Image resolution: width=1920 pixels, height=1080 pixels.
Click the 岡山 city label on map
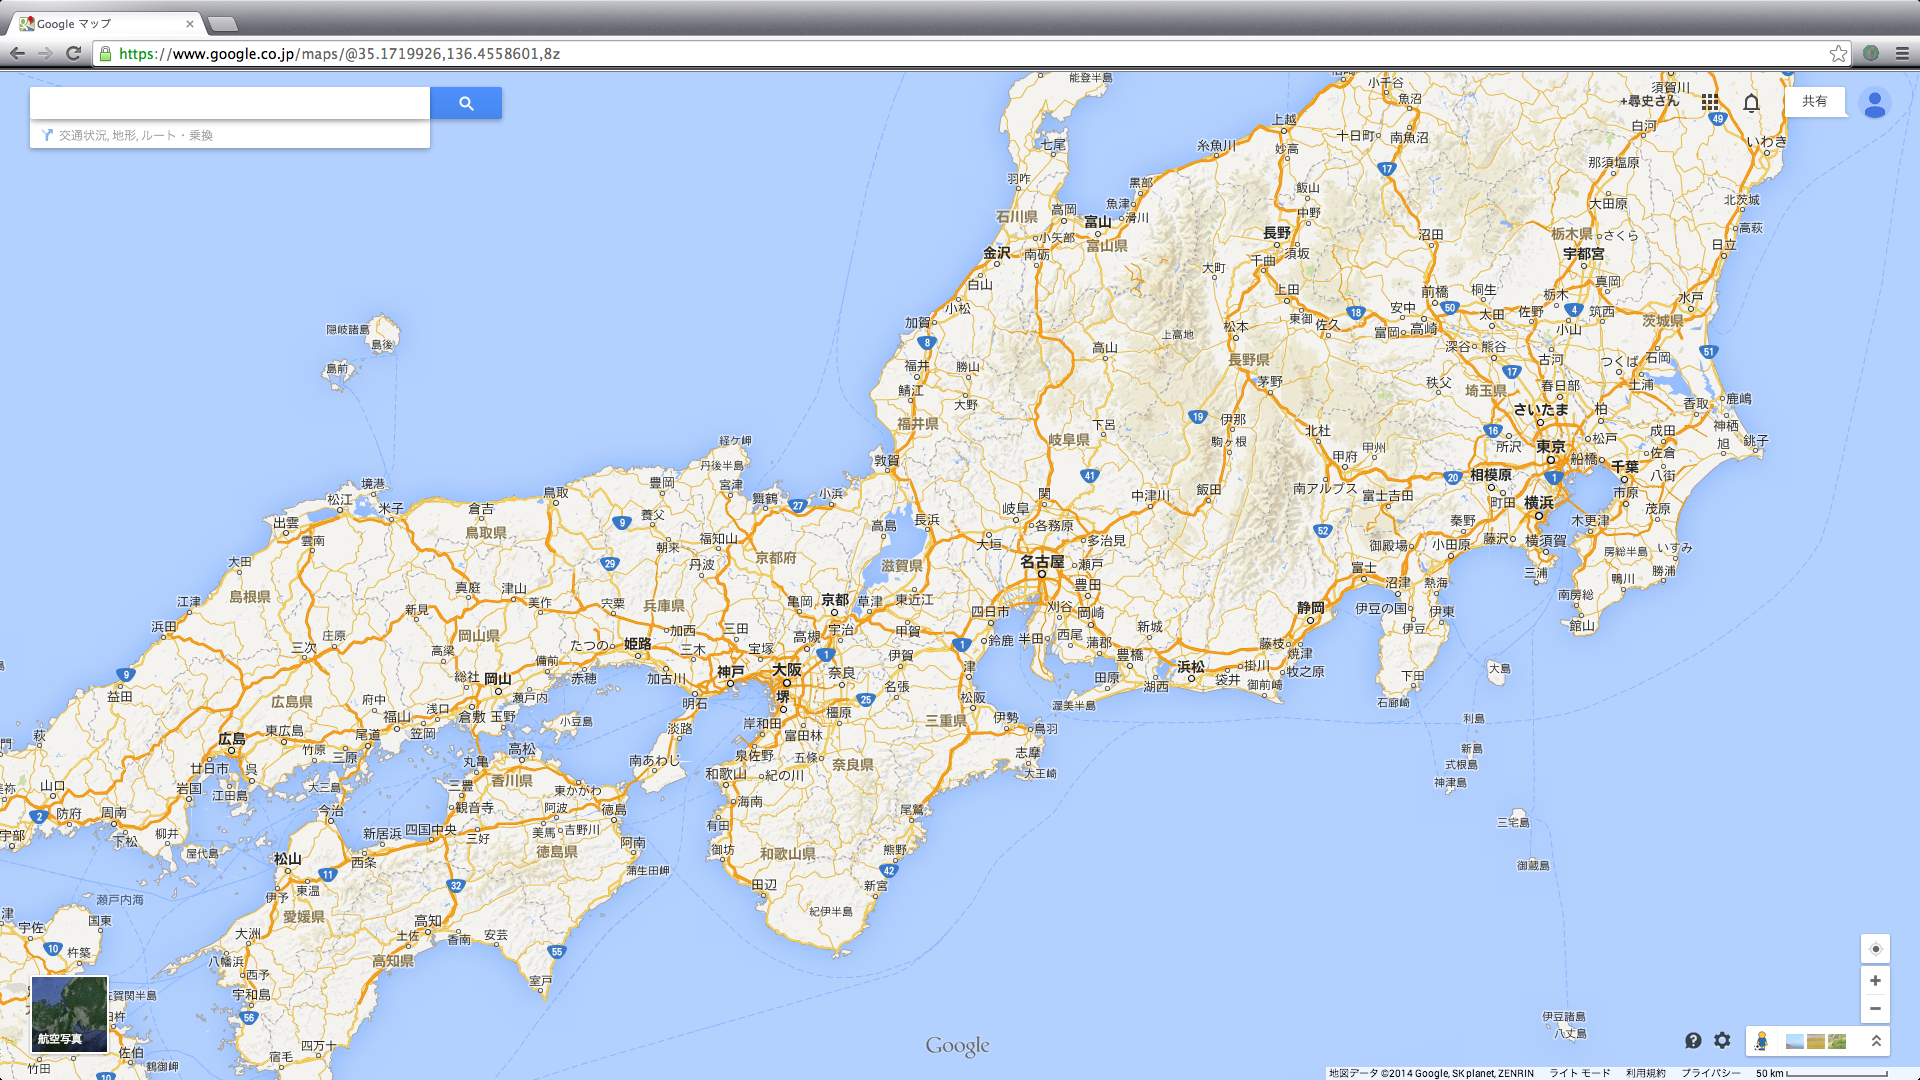498,678
